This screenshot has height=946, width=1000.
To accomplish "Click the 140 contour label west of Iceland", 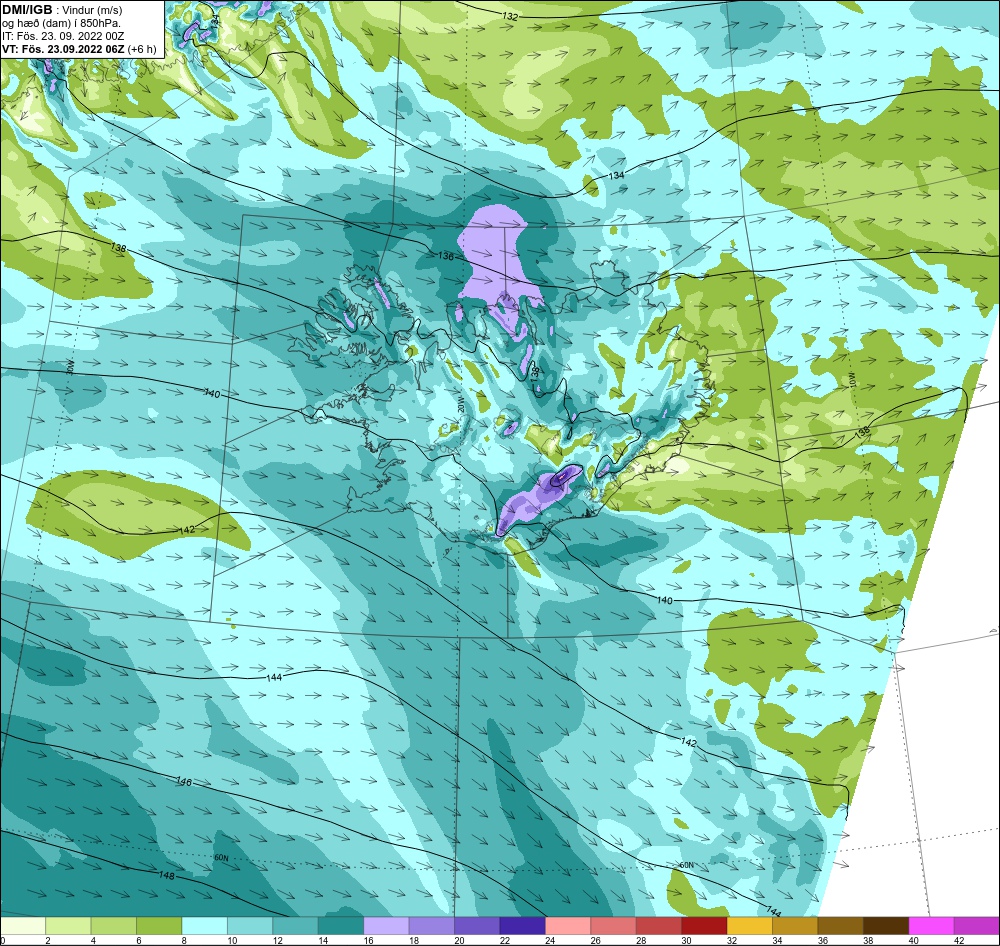I will click(212, 394).
